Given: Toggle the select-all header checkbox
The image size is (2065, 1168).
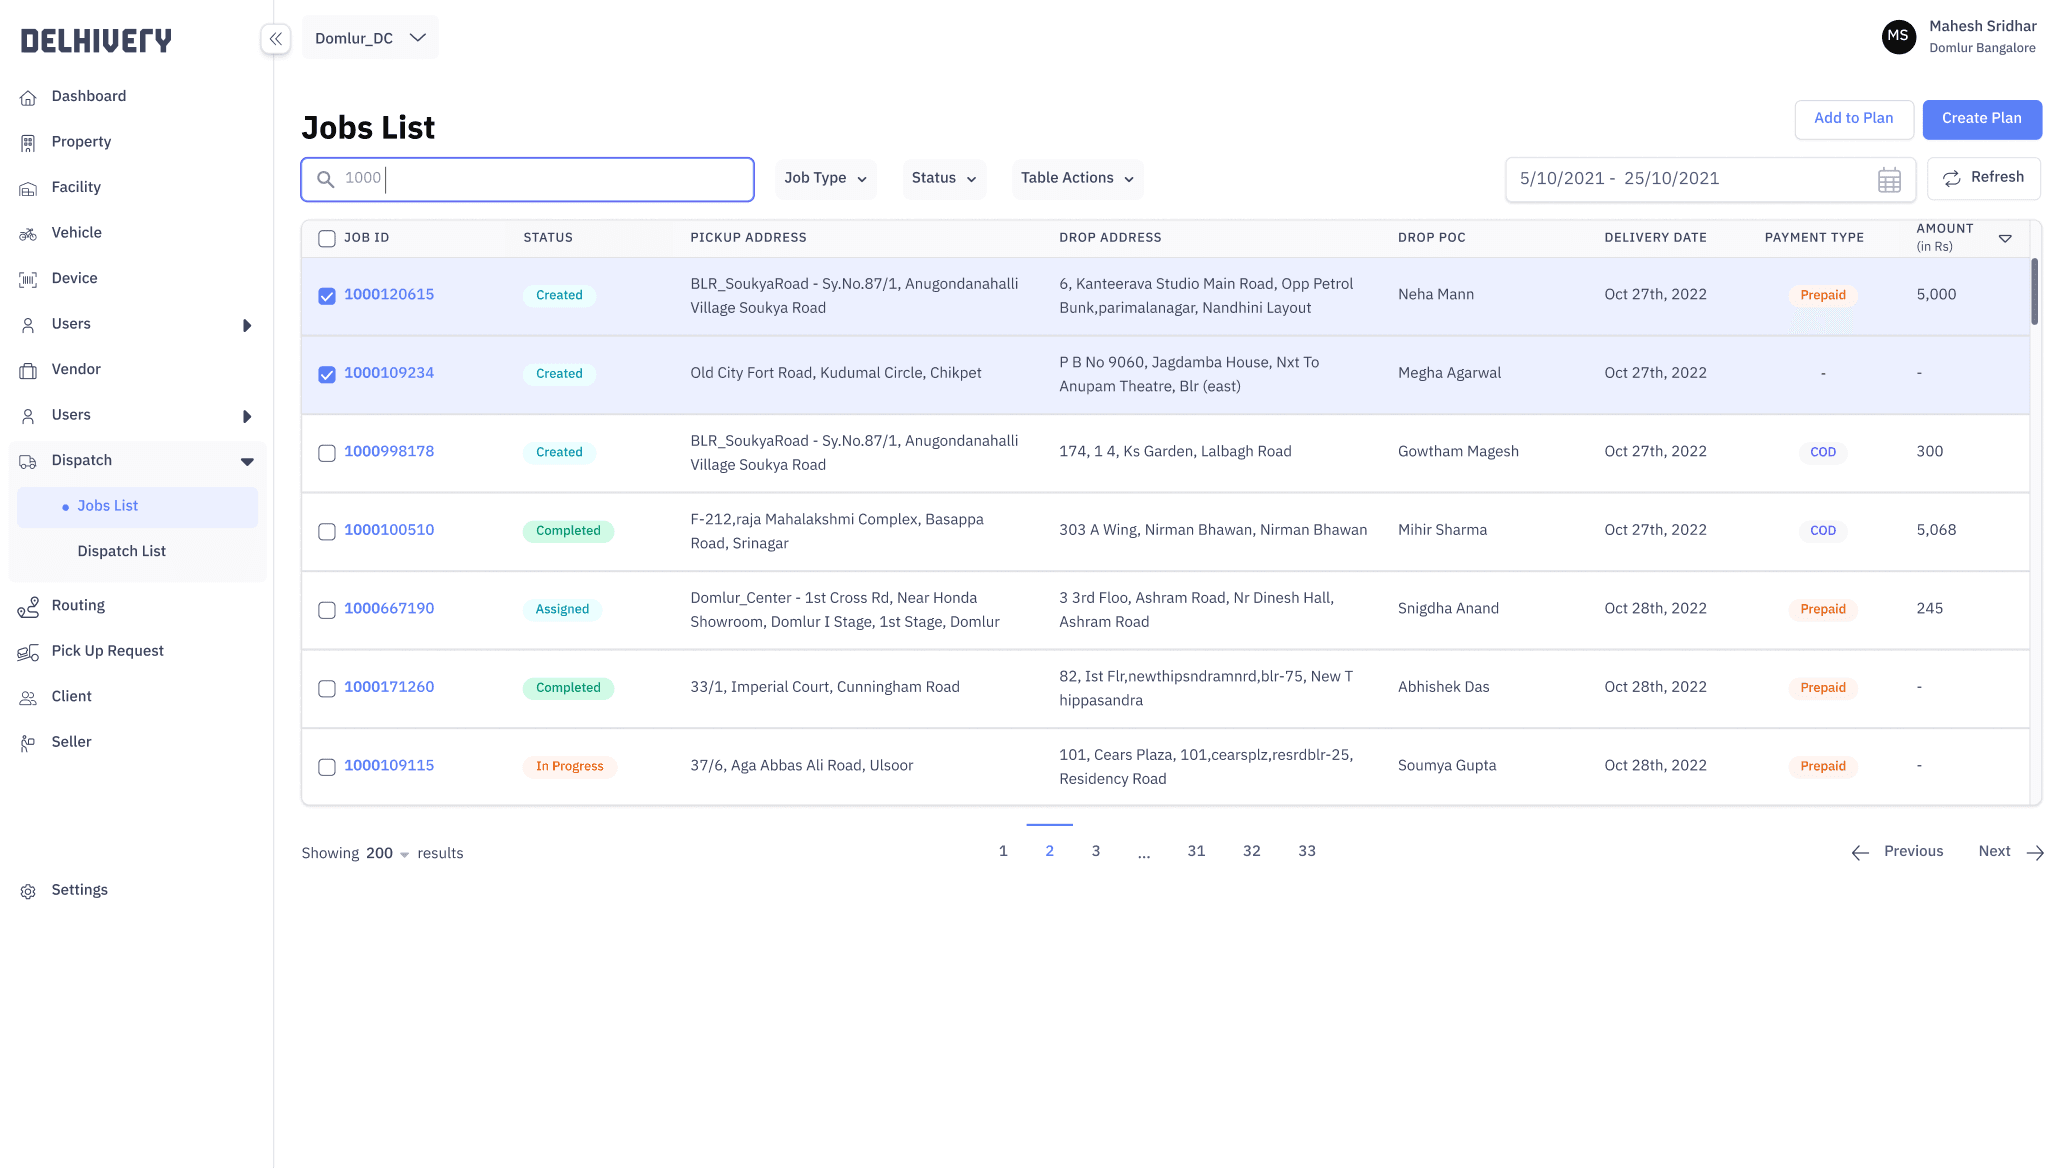Looking at the screenshot, I should coord(327,238).
